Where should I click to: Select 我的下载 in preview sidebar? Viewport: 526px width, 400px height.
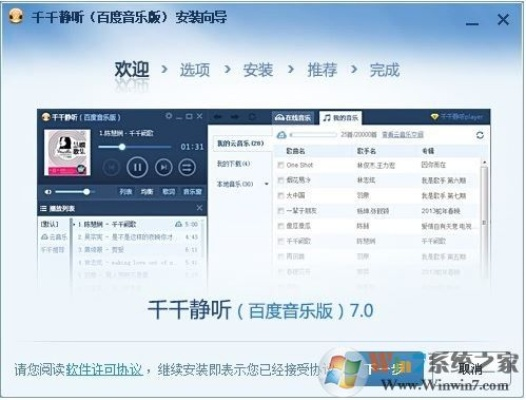(x=233, y=164)
